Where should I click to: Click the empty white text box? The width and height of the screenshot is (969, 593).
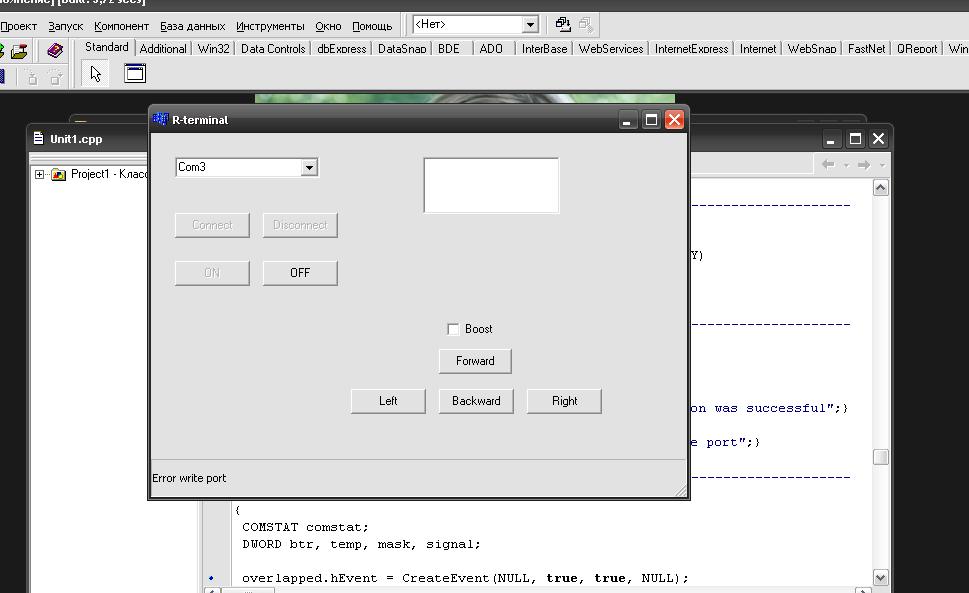(x=491, y=185)
